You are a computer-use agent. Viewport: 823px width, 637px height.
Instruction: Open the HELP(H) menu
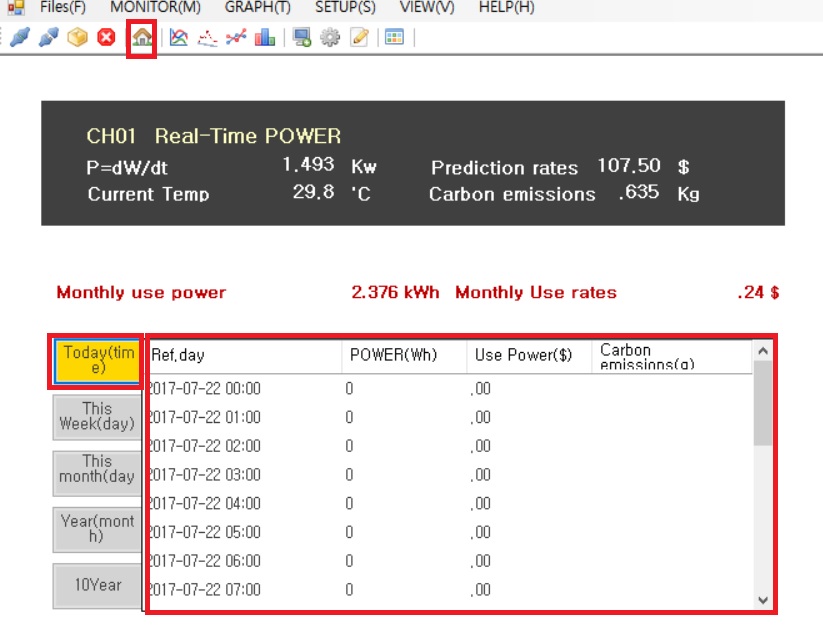[x=507, y=7]
